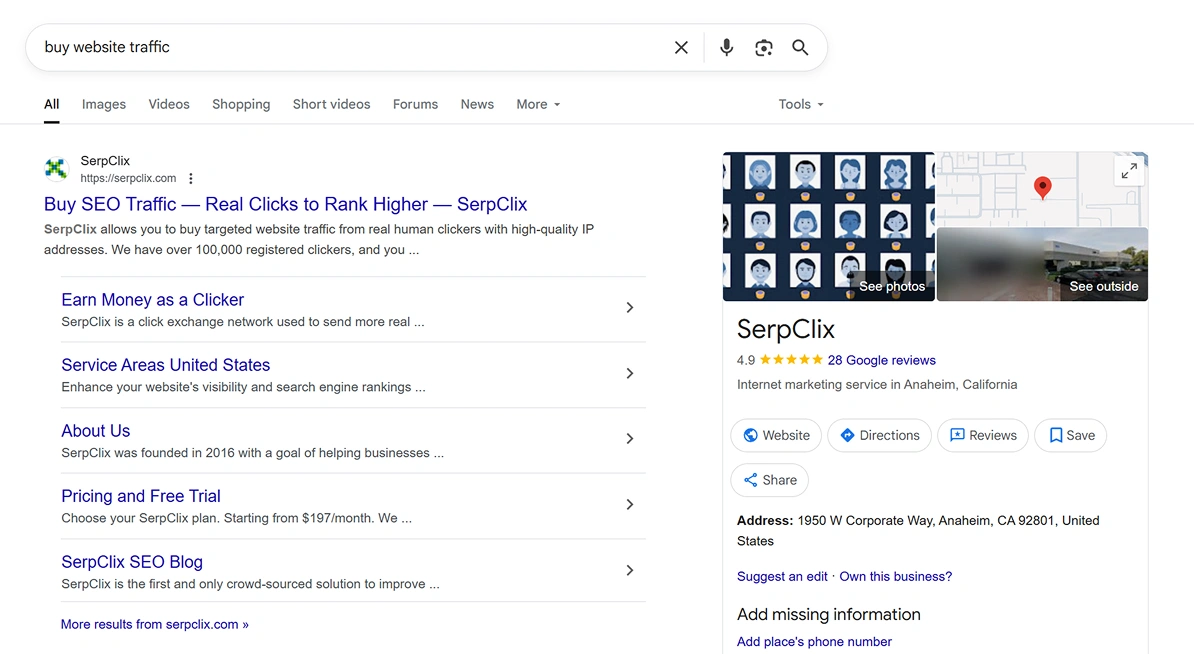1194x654 pixels.
Task: Click Own this business? link
Action: click(x=896, y=576)
